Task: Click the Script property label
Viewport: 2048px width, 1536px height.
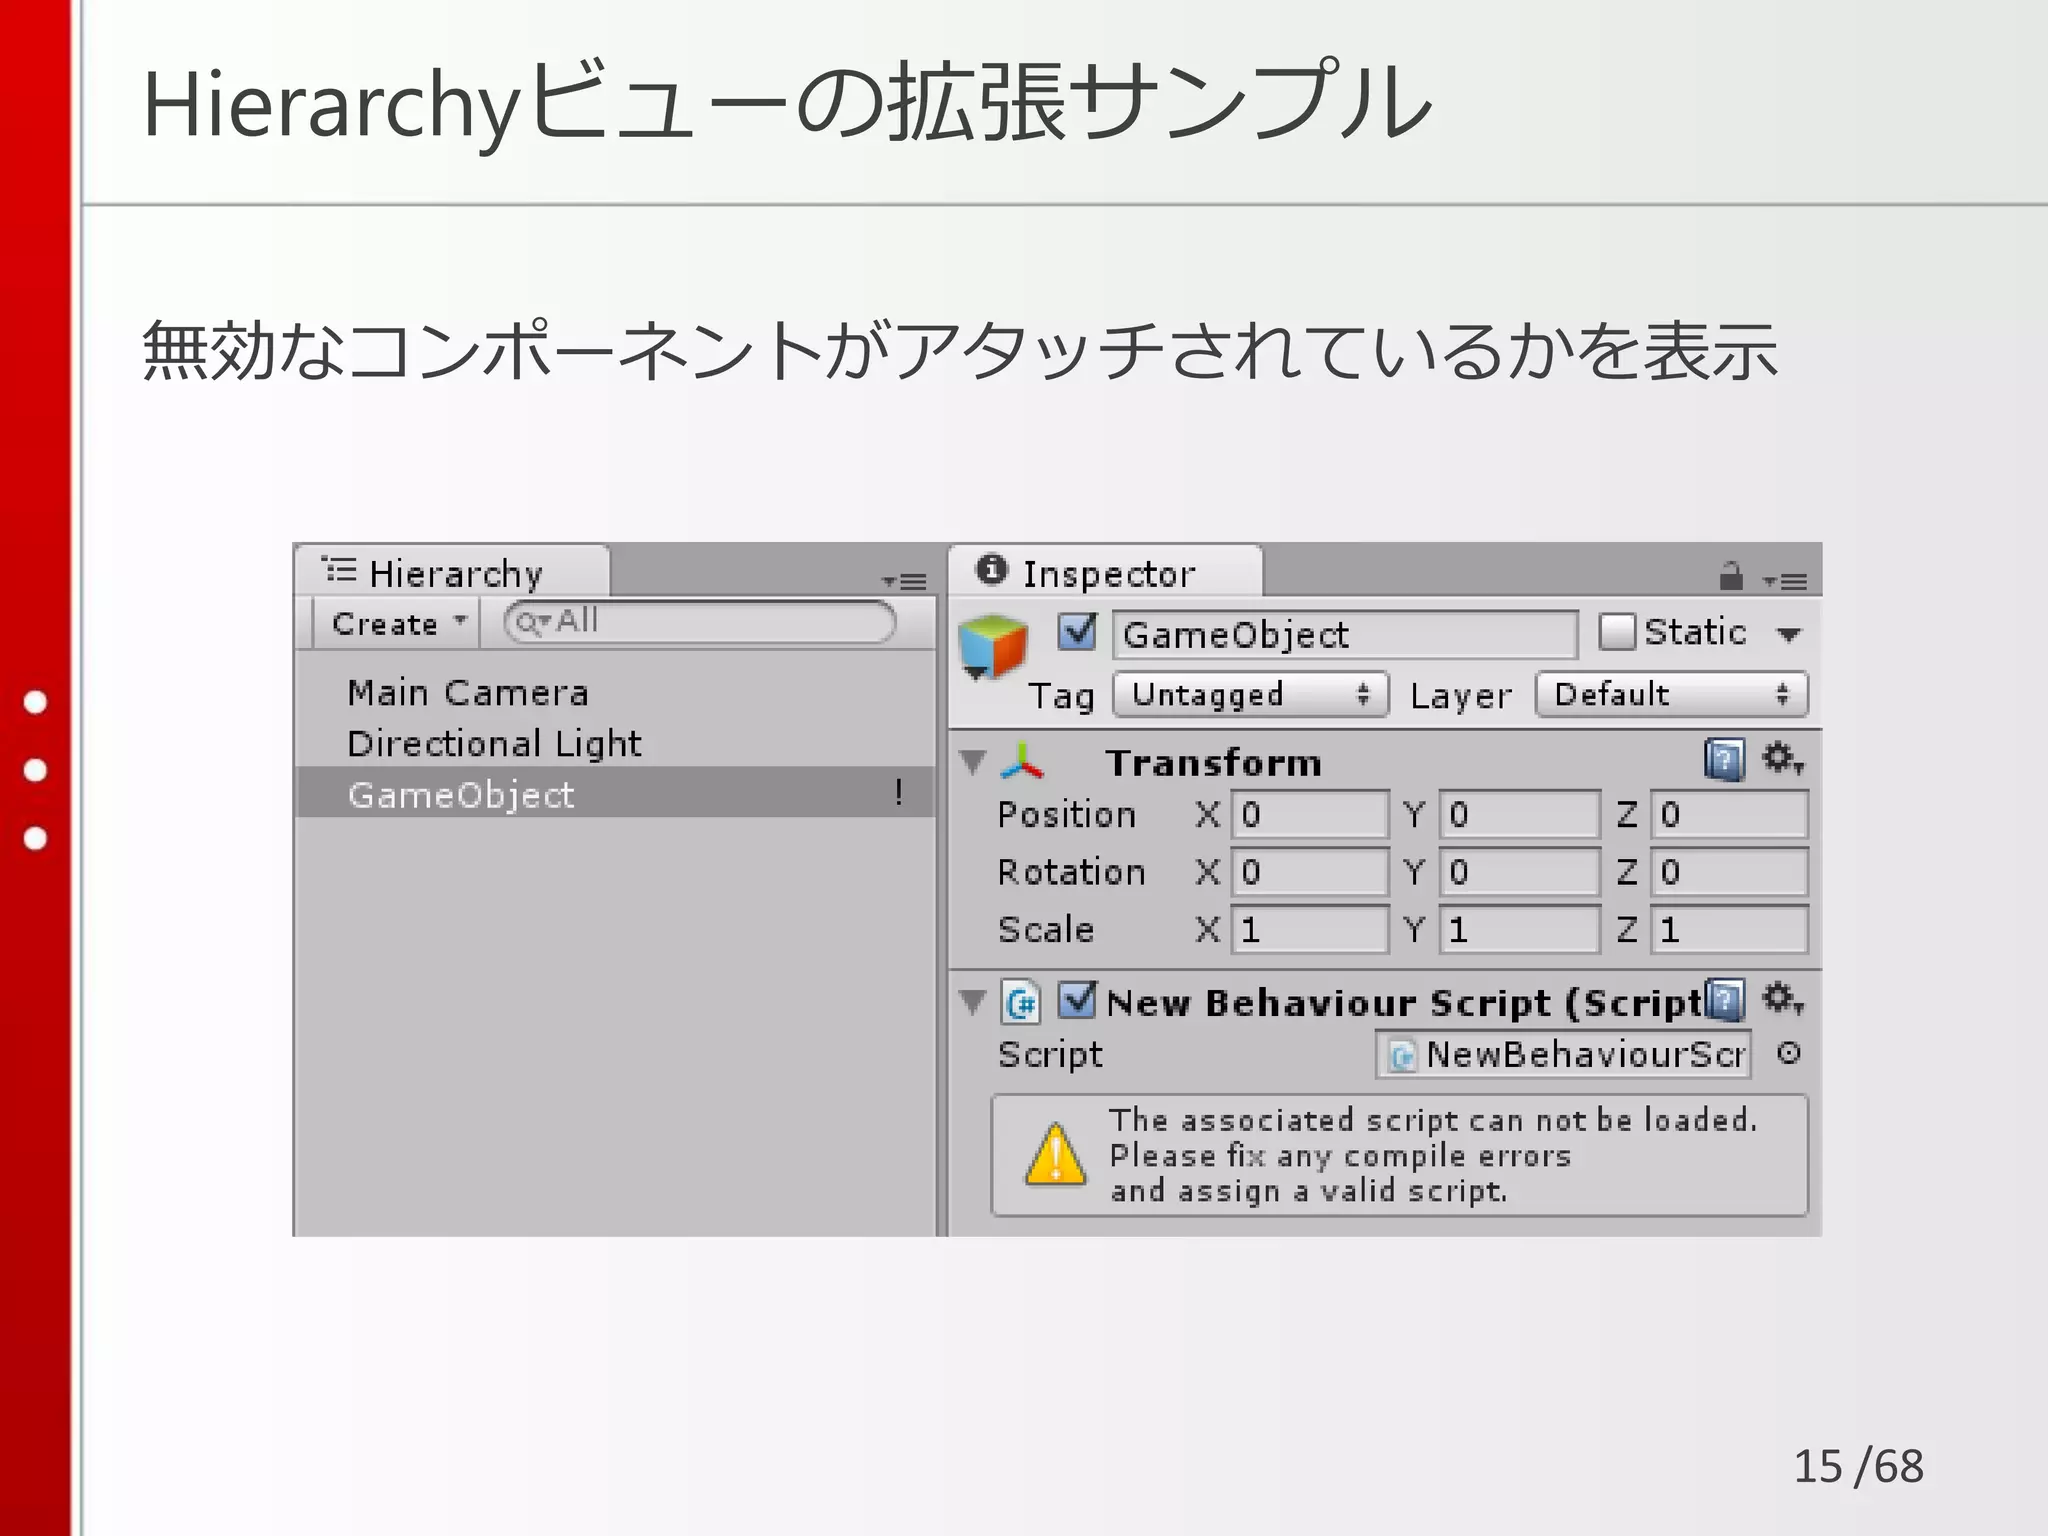Action: (x=1050, y=1055)
